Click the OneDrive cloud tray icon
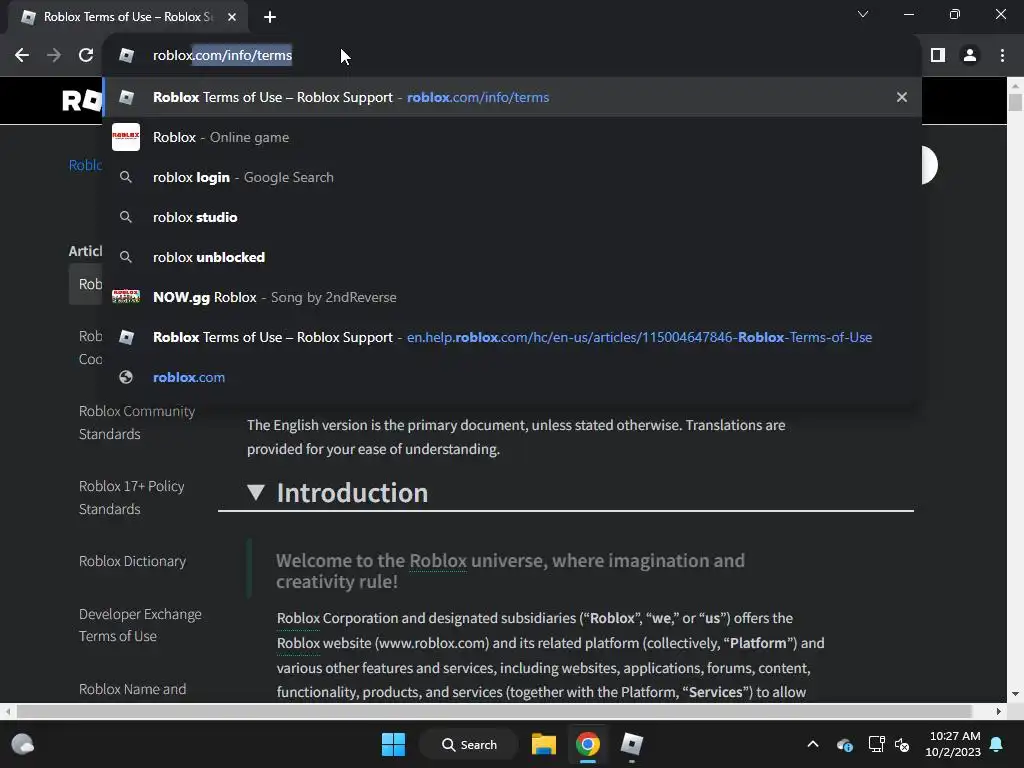The image size is (1024, 768). tap(844, 744)
